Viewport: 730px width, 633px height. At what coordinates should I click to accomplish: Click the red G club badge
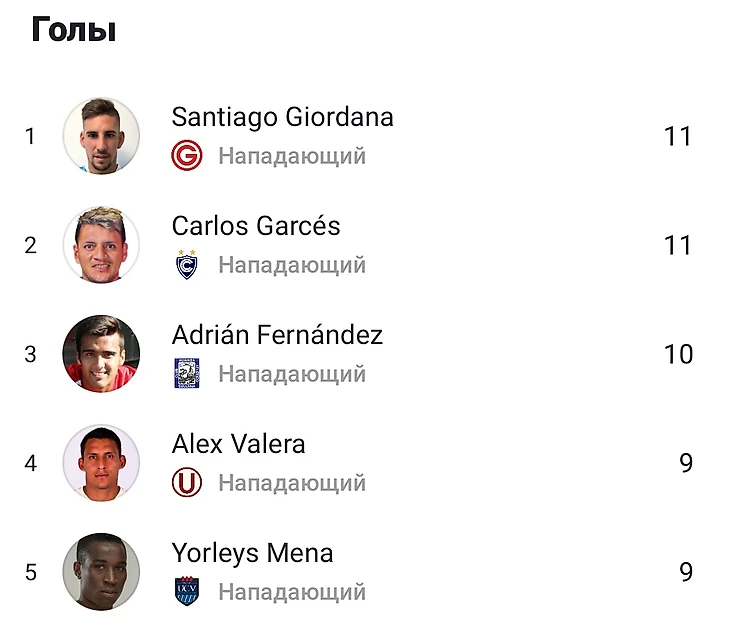(x=187, y=156)
